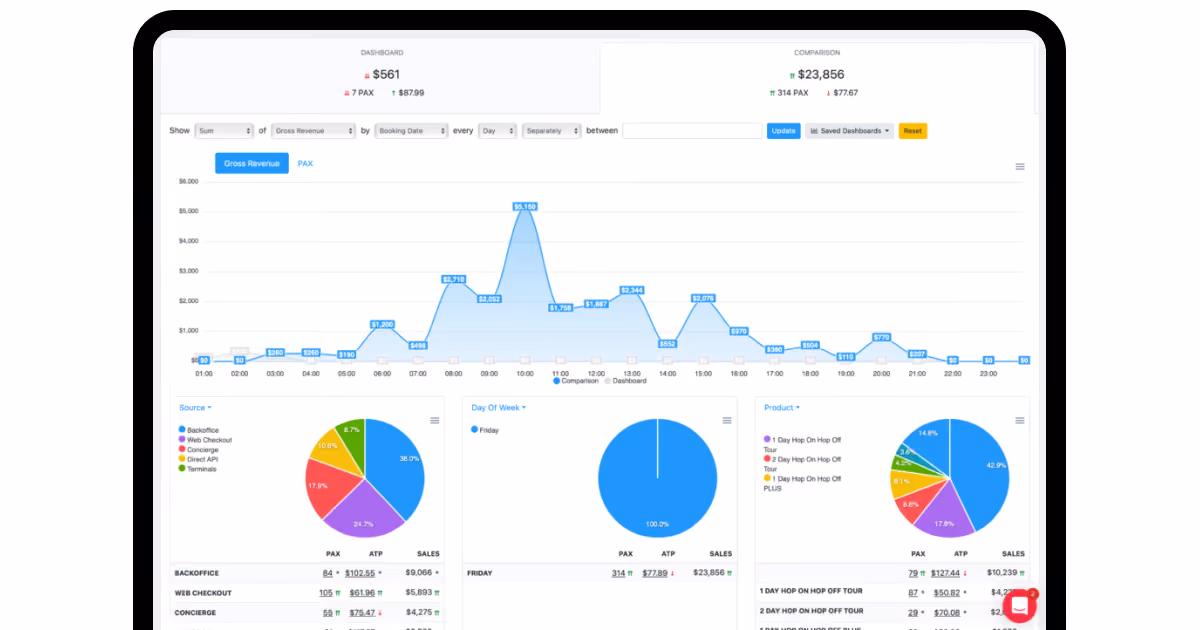Open the Gross Revenue metric dropdown
Image resolution: width=1200 pixels, height=630 pixels.
313,131
